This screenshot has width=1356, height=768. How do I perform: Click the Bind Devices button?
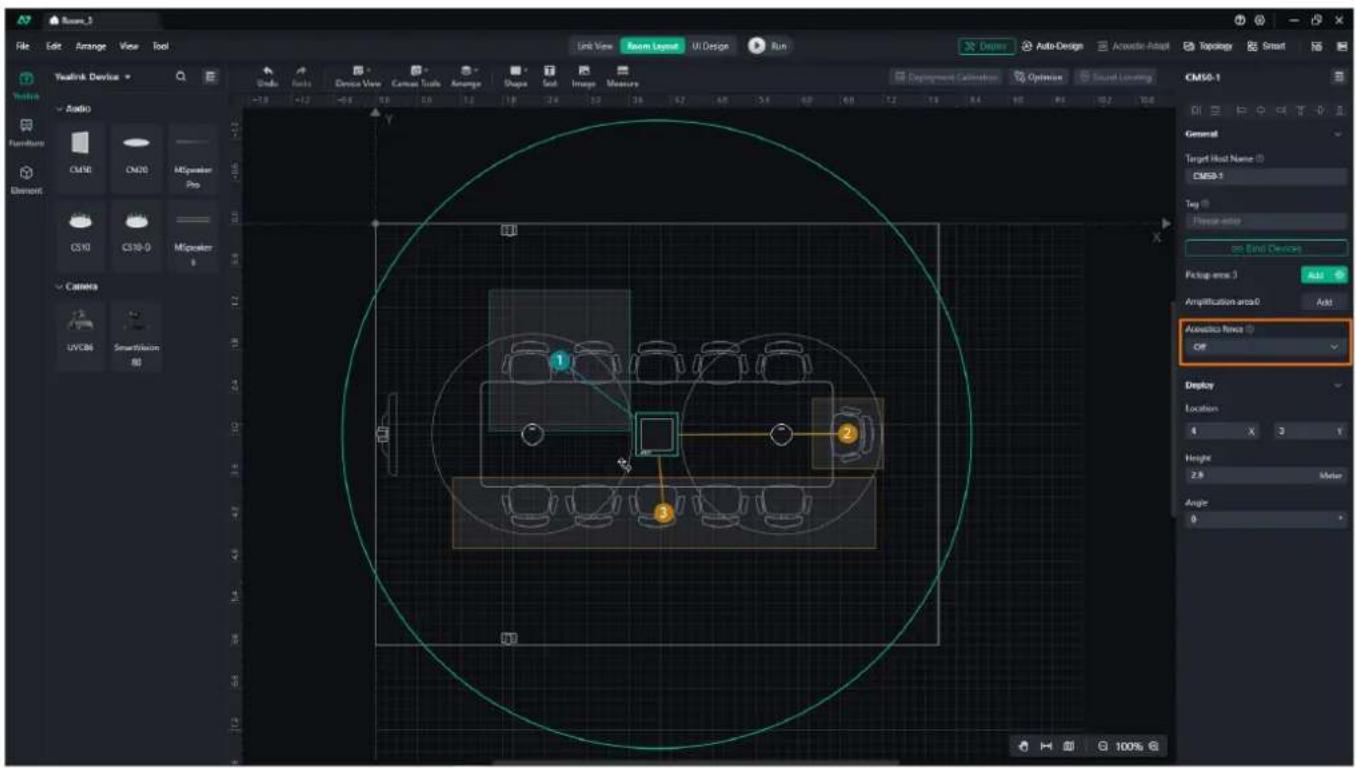[1265, 248]
